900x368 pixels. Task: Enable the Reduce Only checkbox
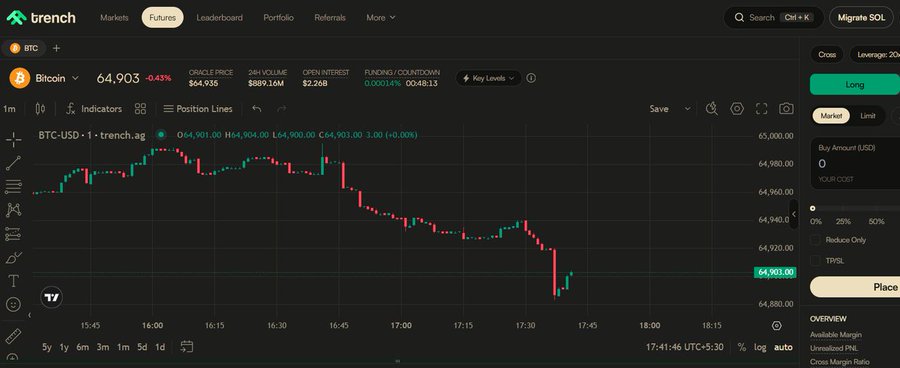coord(815,240)
